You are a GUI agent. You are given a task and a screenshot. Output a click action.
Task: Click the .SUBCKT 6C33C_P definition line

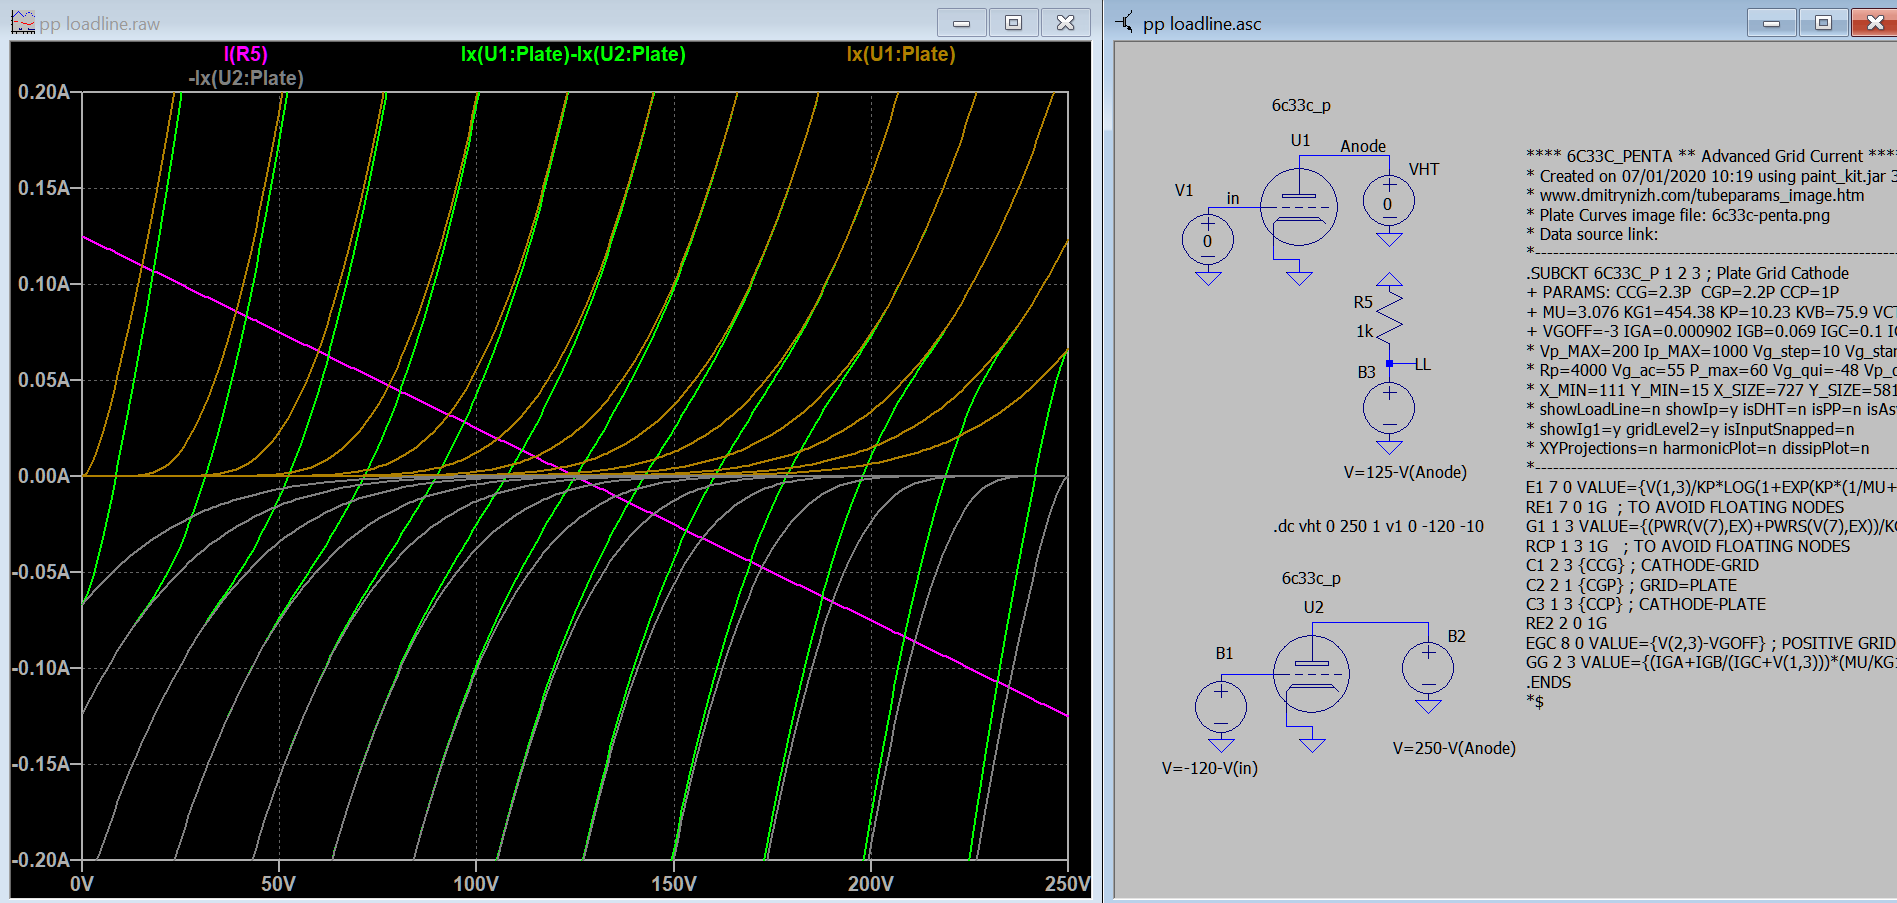[1687, 273]
